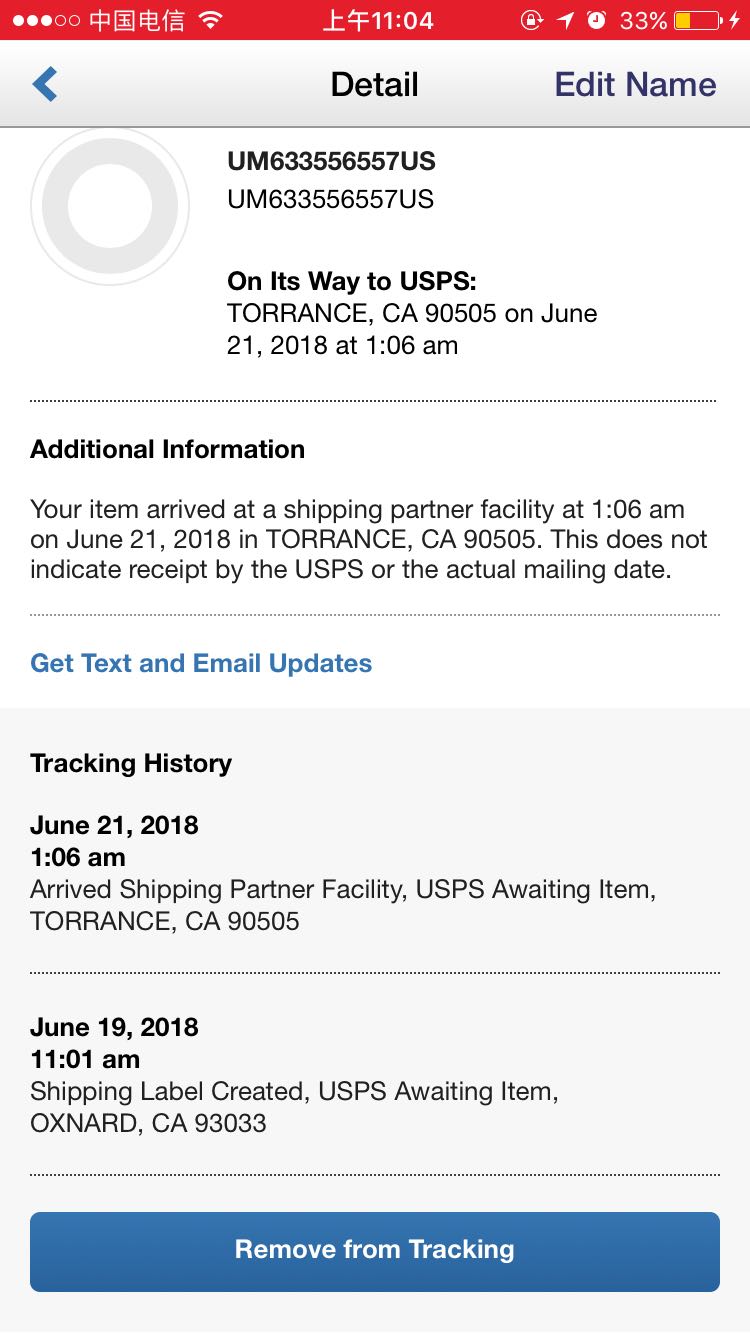Tap the bold tracking number UM633556557US
This screenshot has width=750, height=1334.
point(331,162)
